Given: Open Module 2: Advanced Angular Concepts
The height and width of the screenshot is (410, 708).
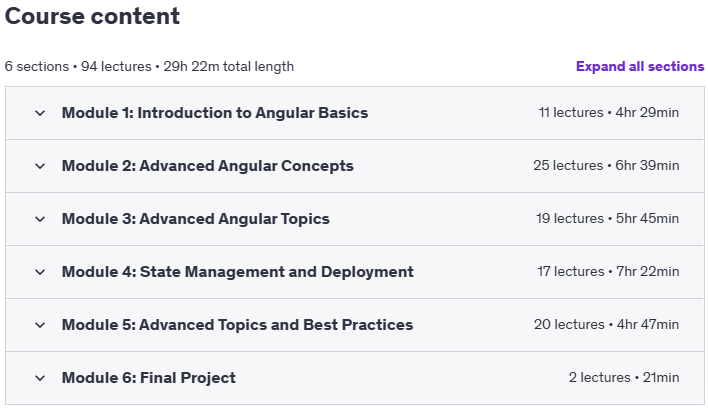Looking at the screenshot, I should click(208, 166).
